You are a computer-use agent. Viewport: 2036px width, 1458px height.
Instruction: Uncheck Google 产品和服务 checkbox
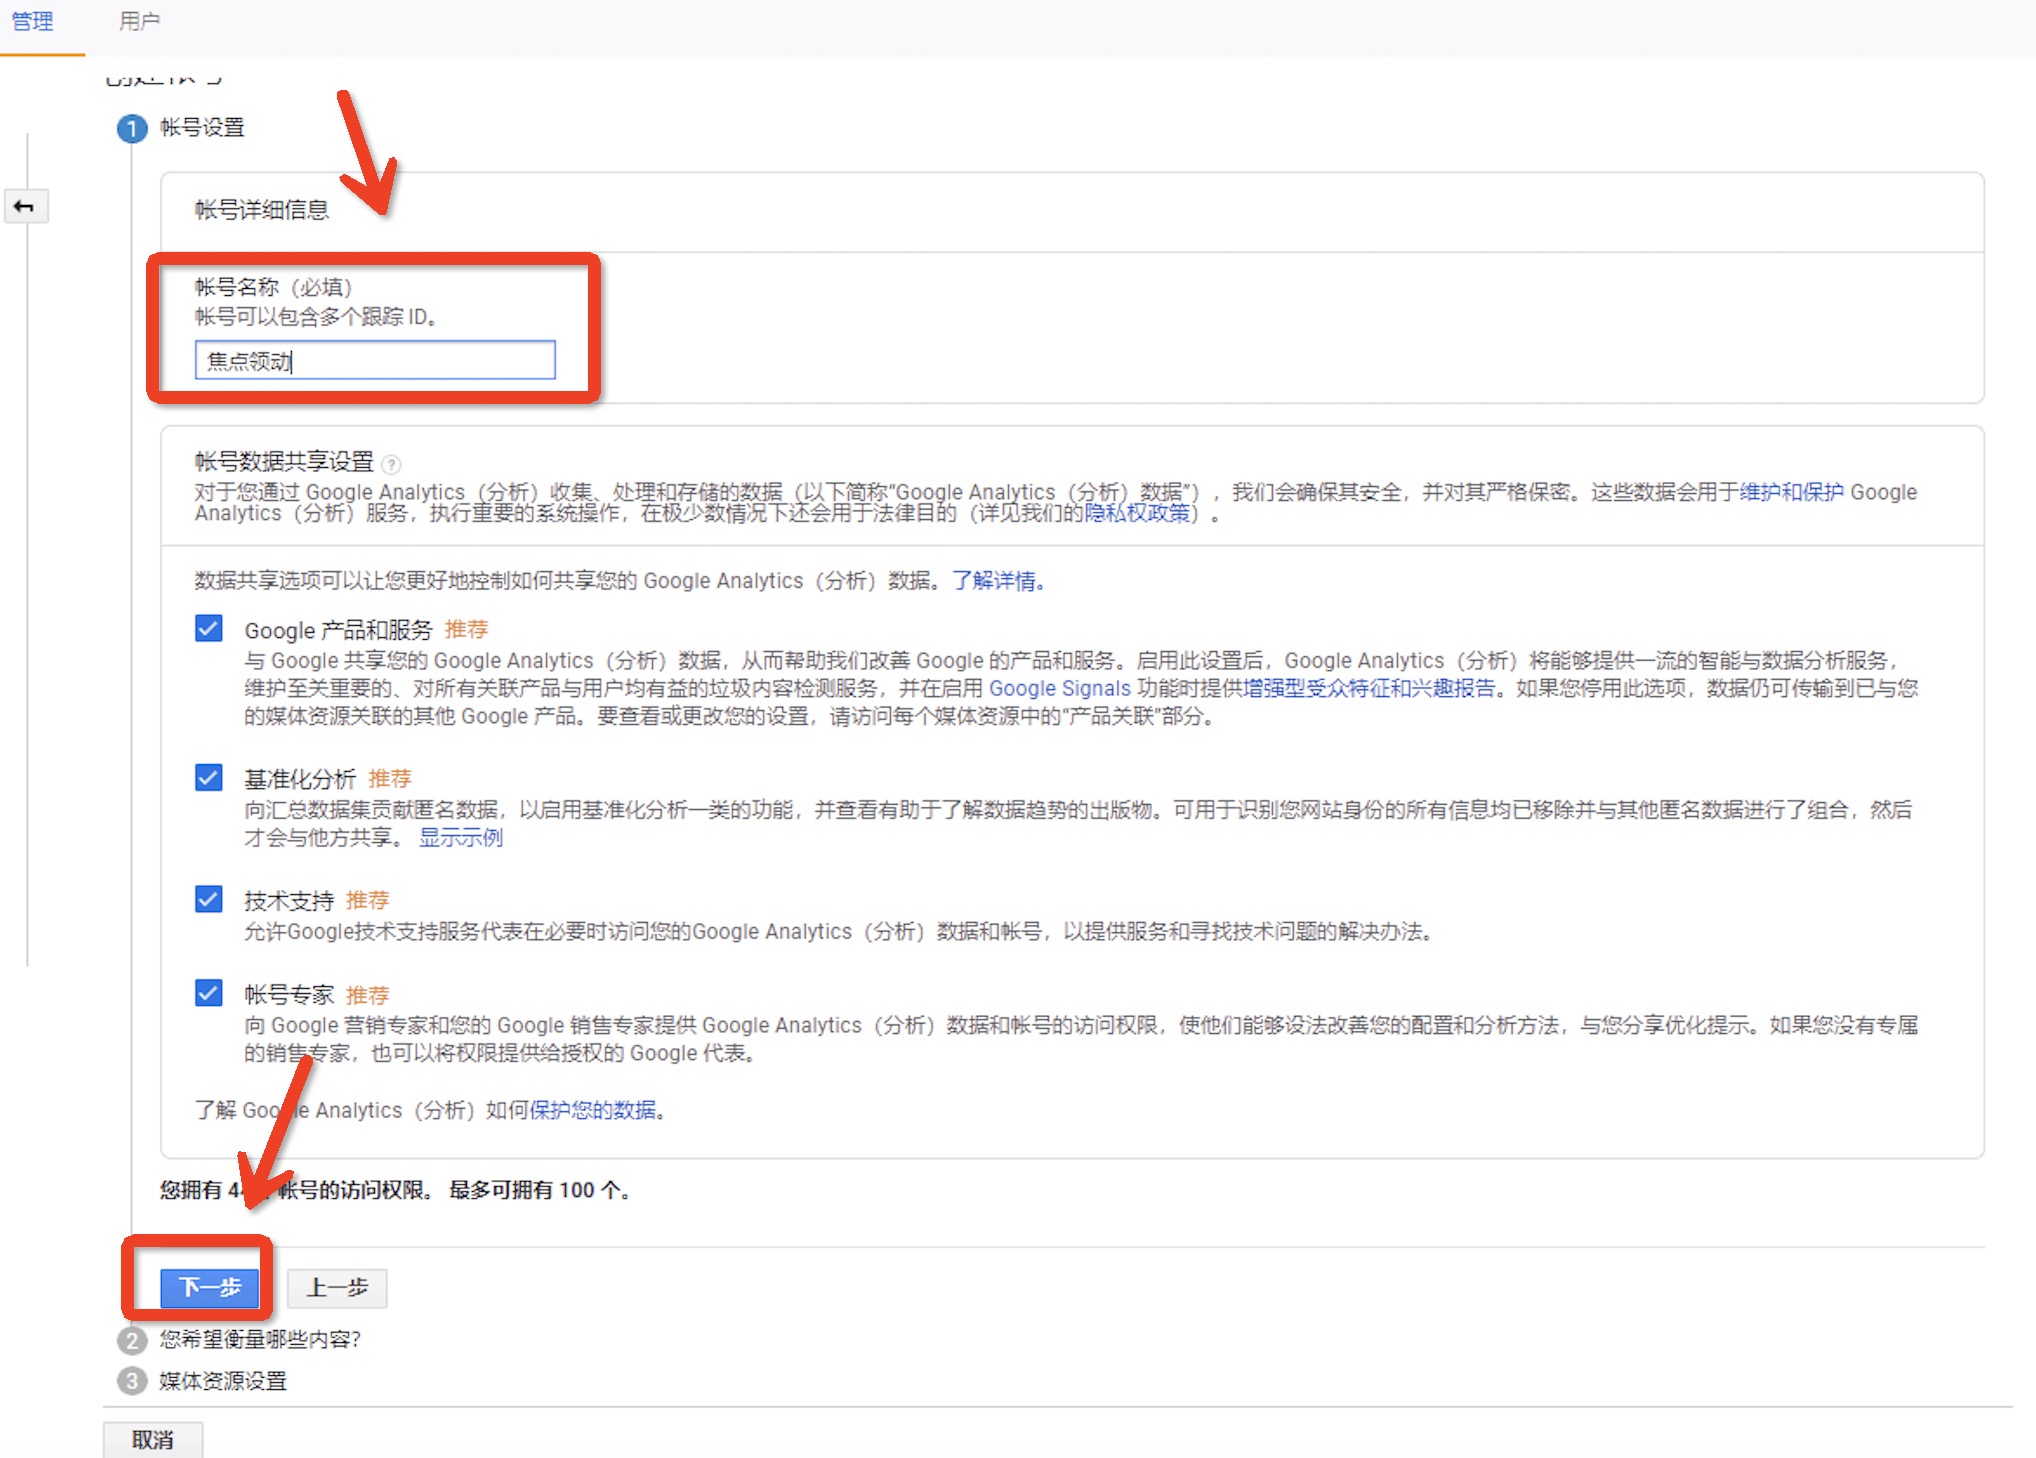209,629
